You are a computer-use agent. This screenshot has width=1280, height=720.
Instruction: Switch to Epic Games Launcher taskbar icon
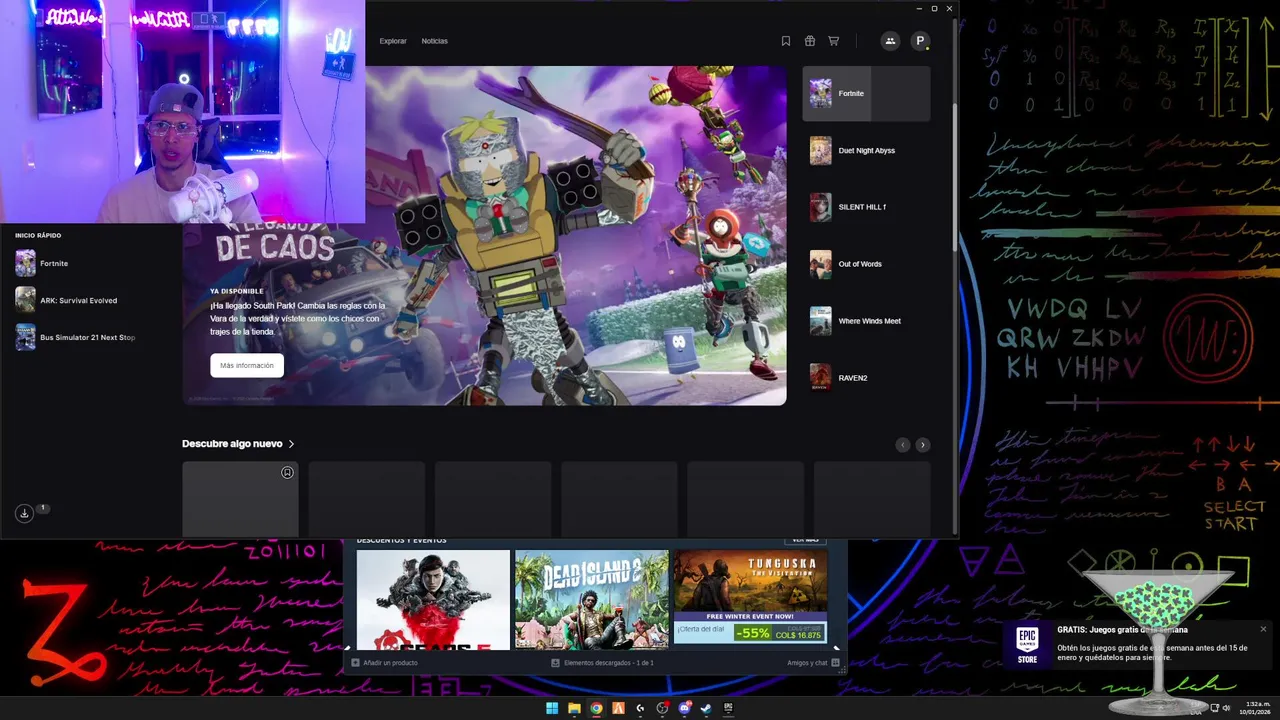coord(728,709)
